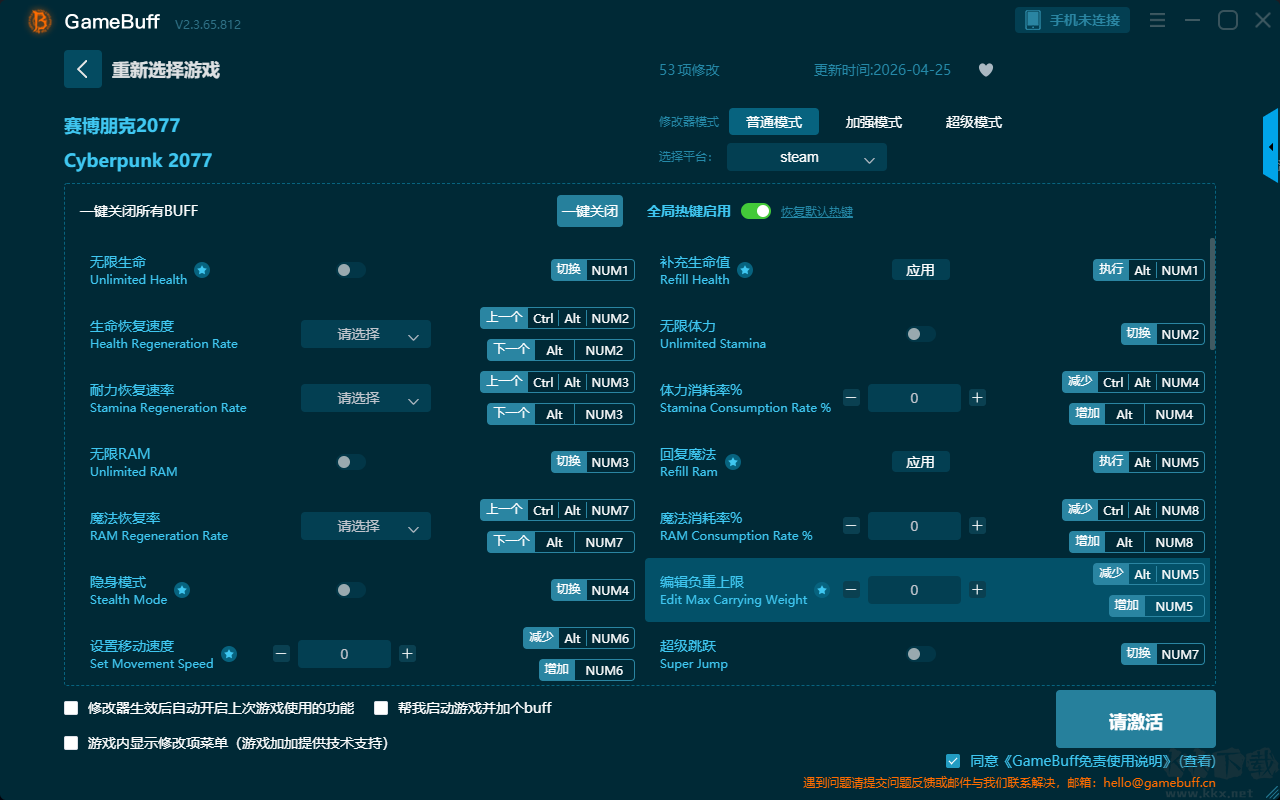Expand the blue side panel arrow
The height and width of the screenshot is (800, 1280).
1271,146
